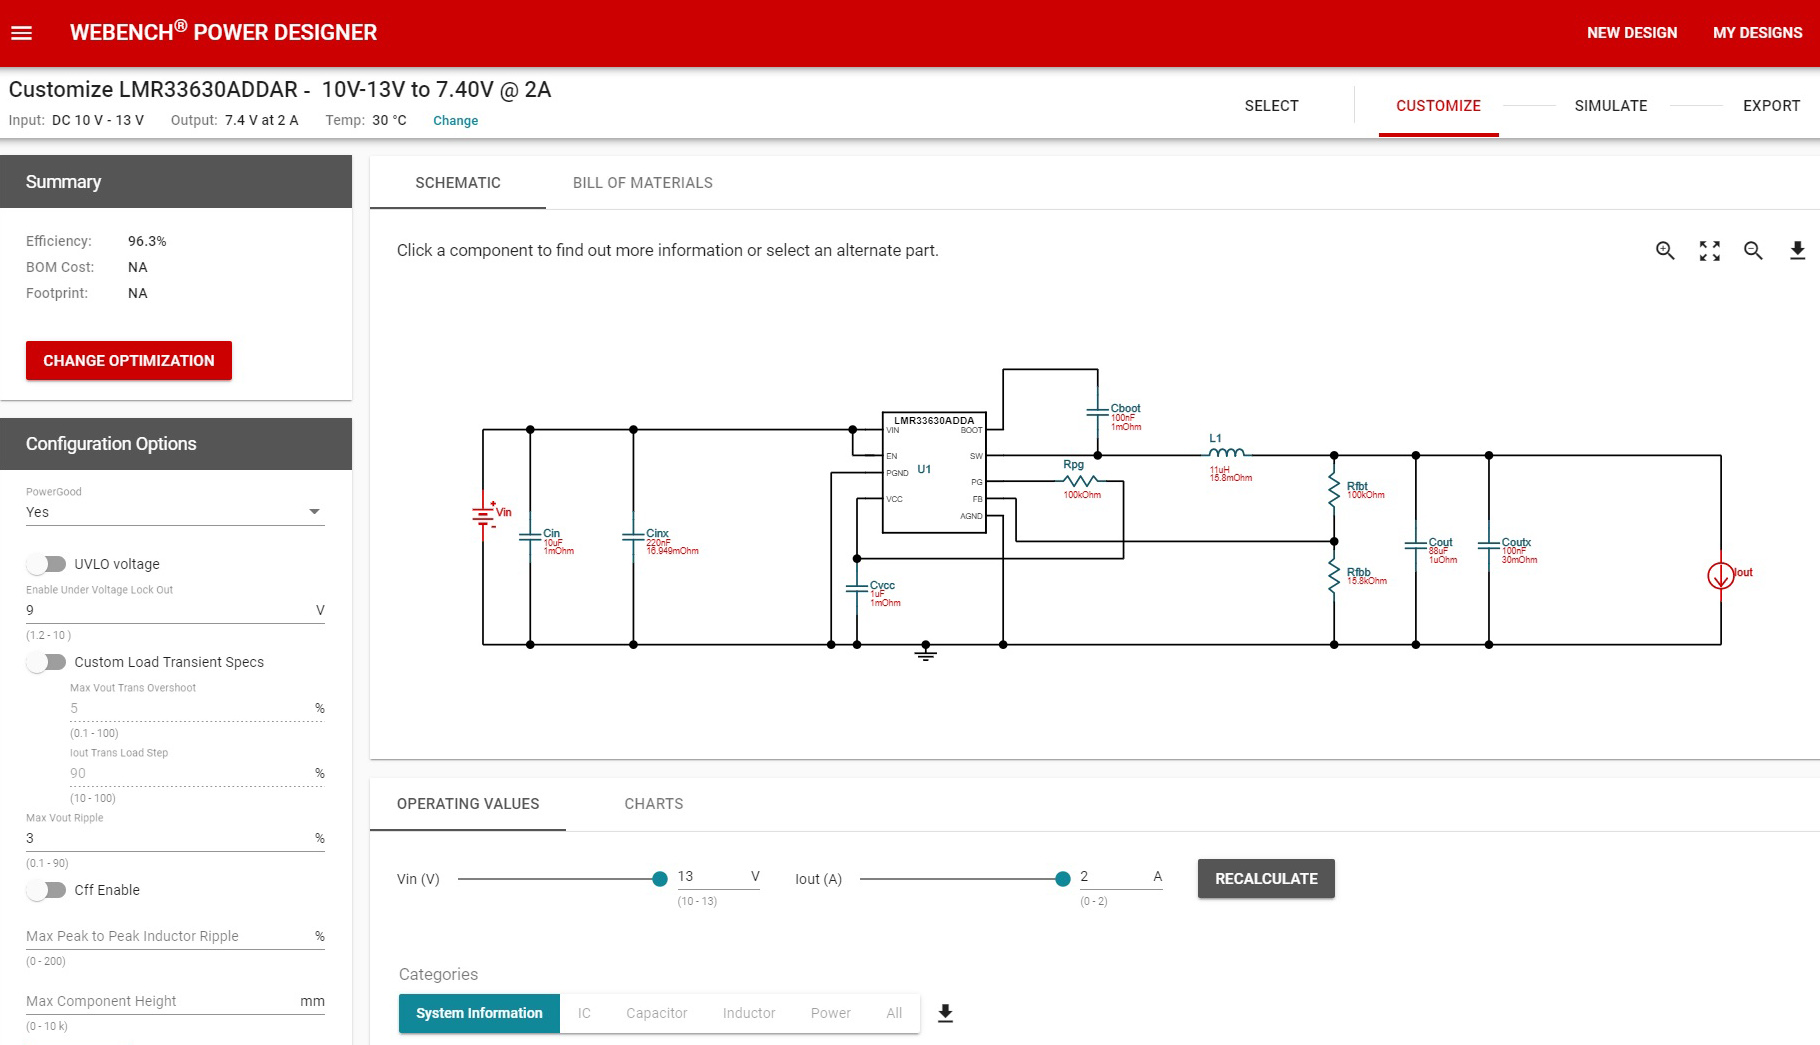The height and width of the screenshot is (1045, 1820).
Task: Edit the UVLO voltage value field
Action: coord(175,610)
